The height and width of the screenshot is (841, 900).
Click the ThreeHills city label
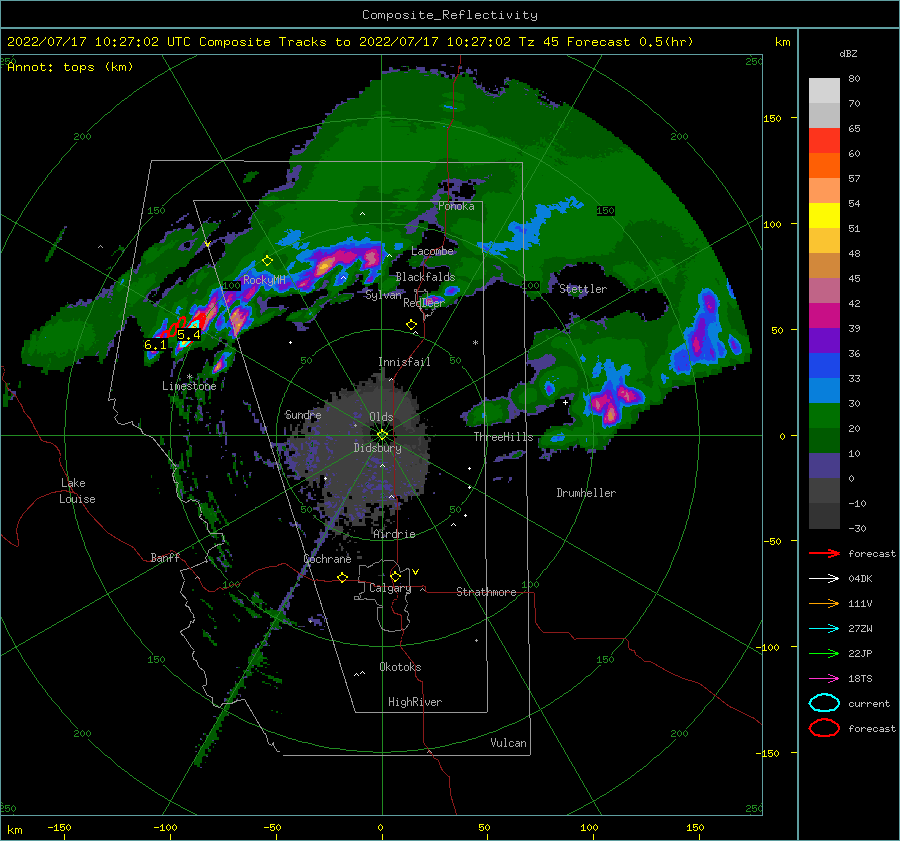(503, 437)
